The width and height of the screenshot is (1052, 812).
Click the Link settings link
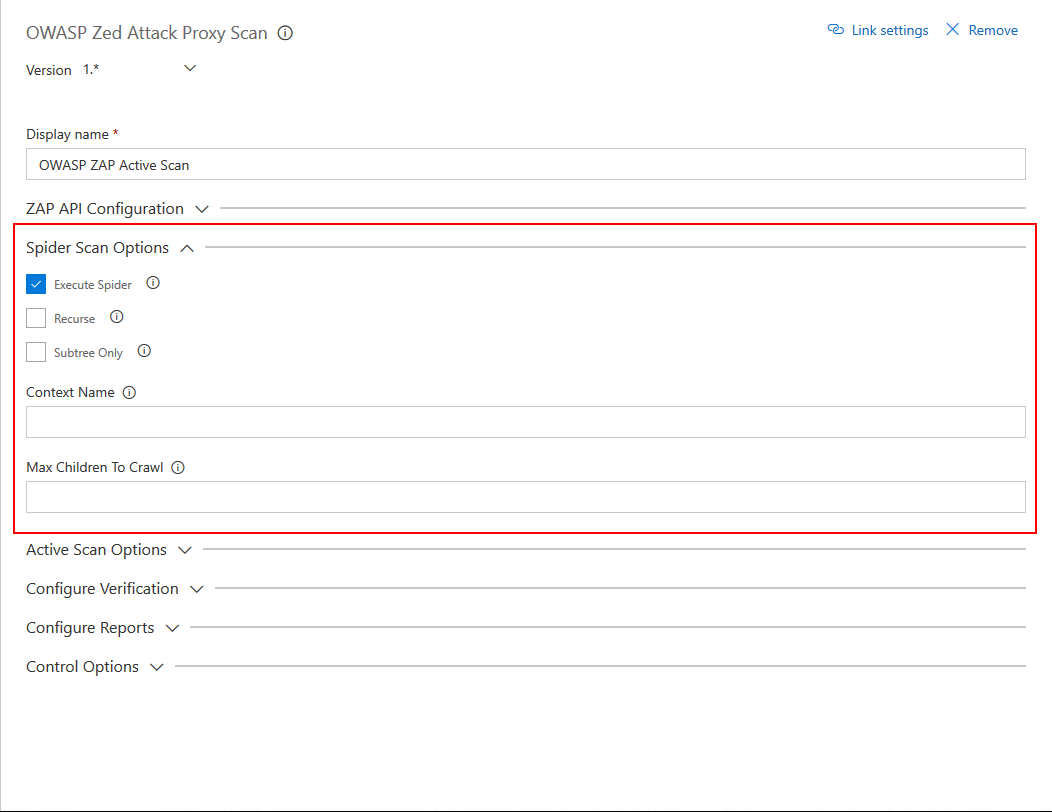890,30
